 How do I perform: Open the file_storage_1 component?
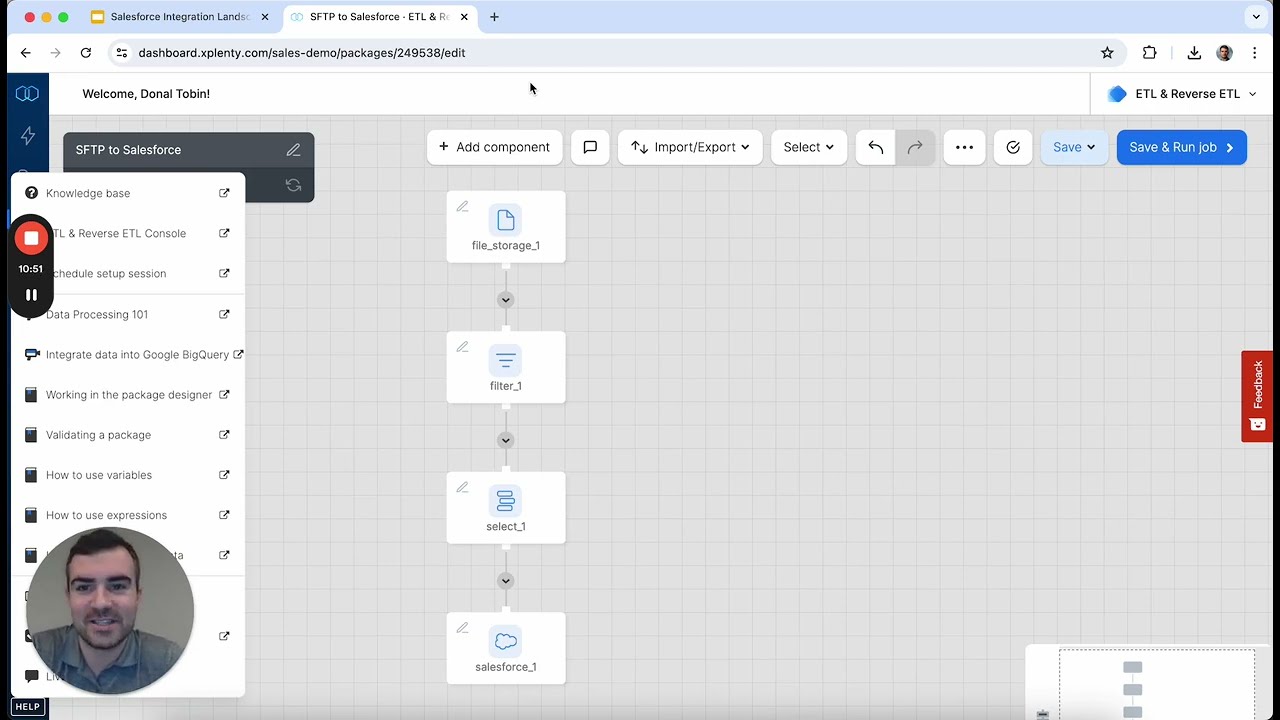(506, 227)
